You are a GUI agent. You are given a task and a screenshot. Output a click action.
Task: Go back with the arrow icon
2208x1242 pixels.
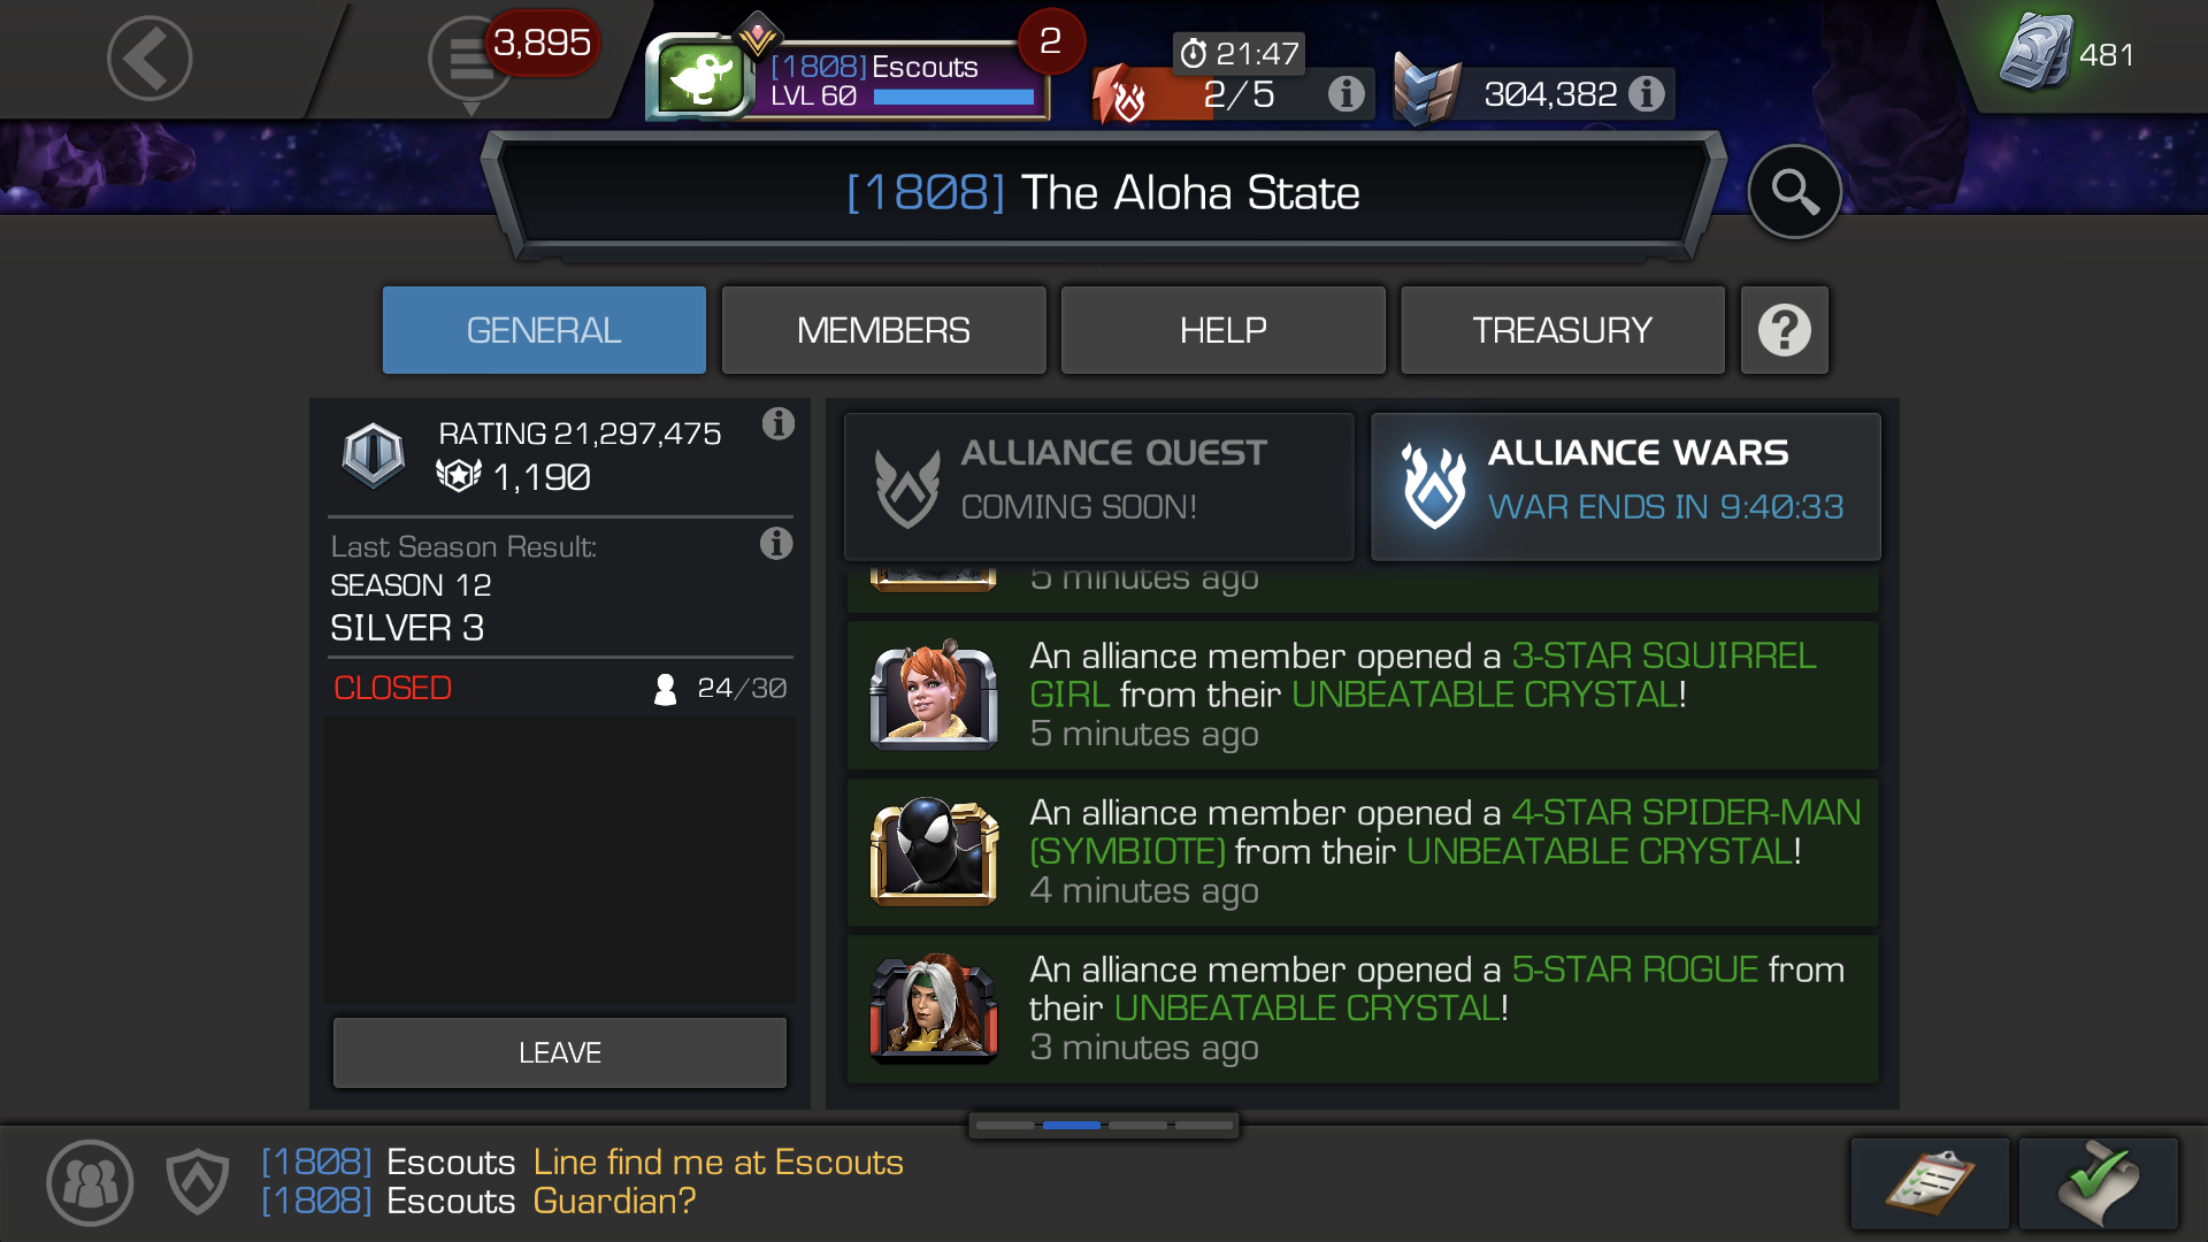tap(149, 58)
